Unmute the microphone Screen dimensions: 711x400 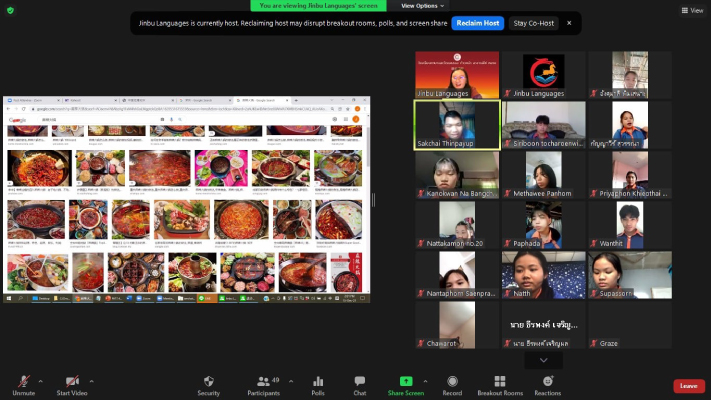point(22,384)
